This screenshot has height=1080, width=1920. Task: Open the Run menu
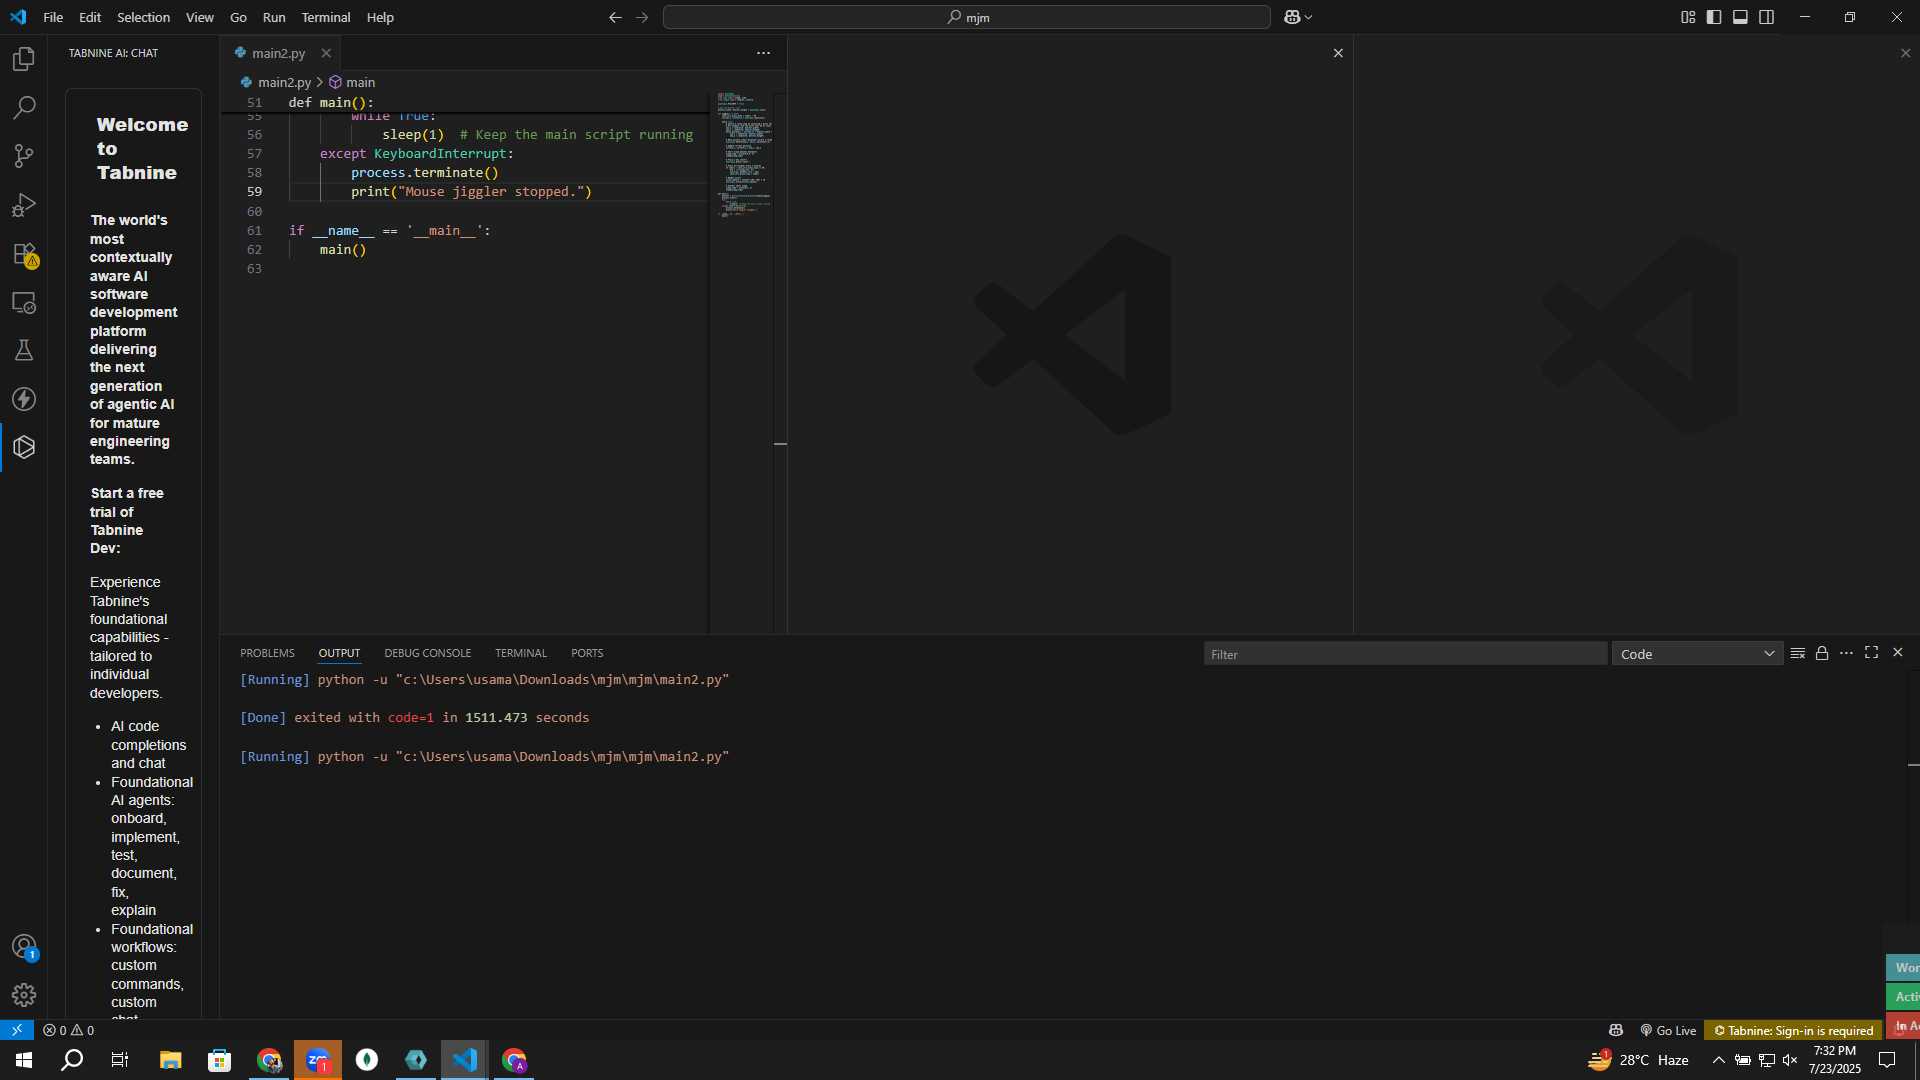(x=274, y=17)
